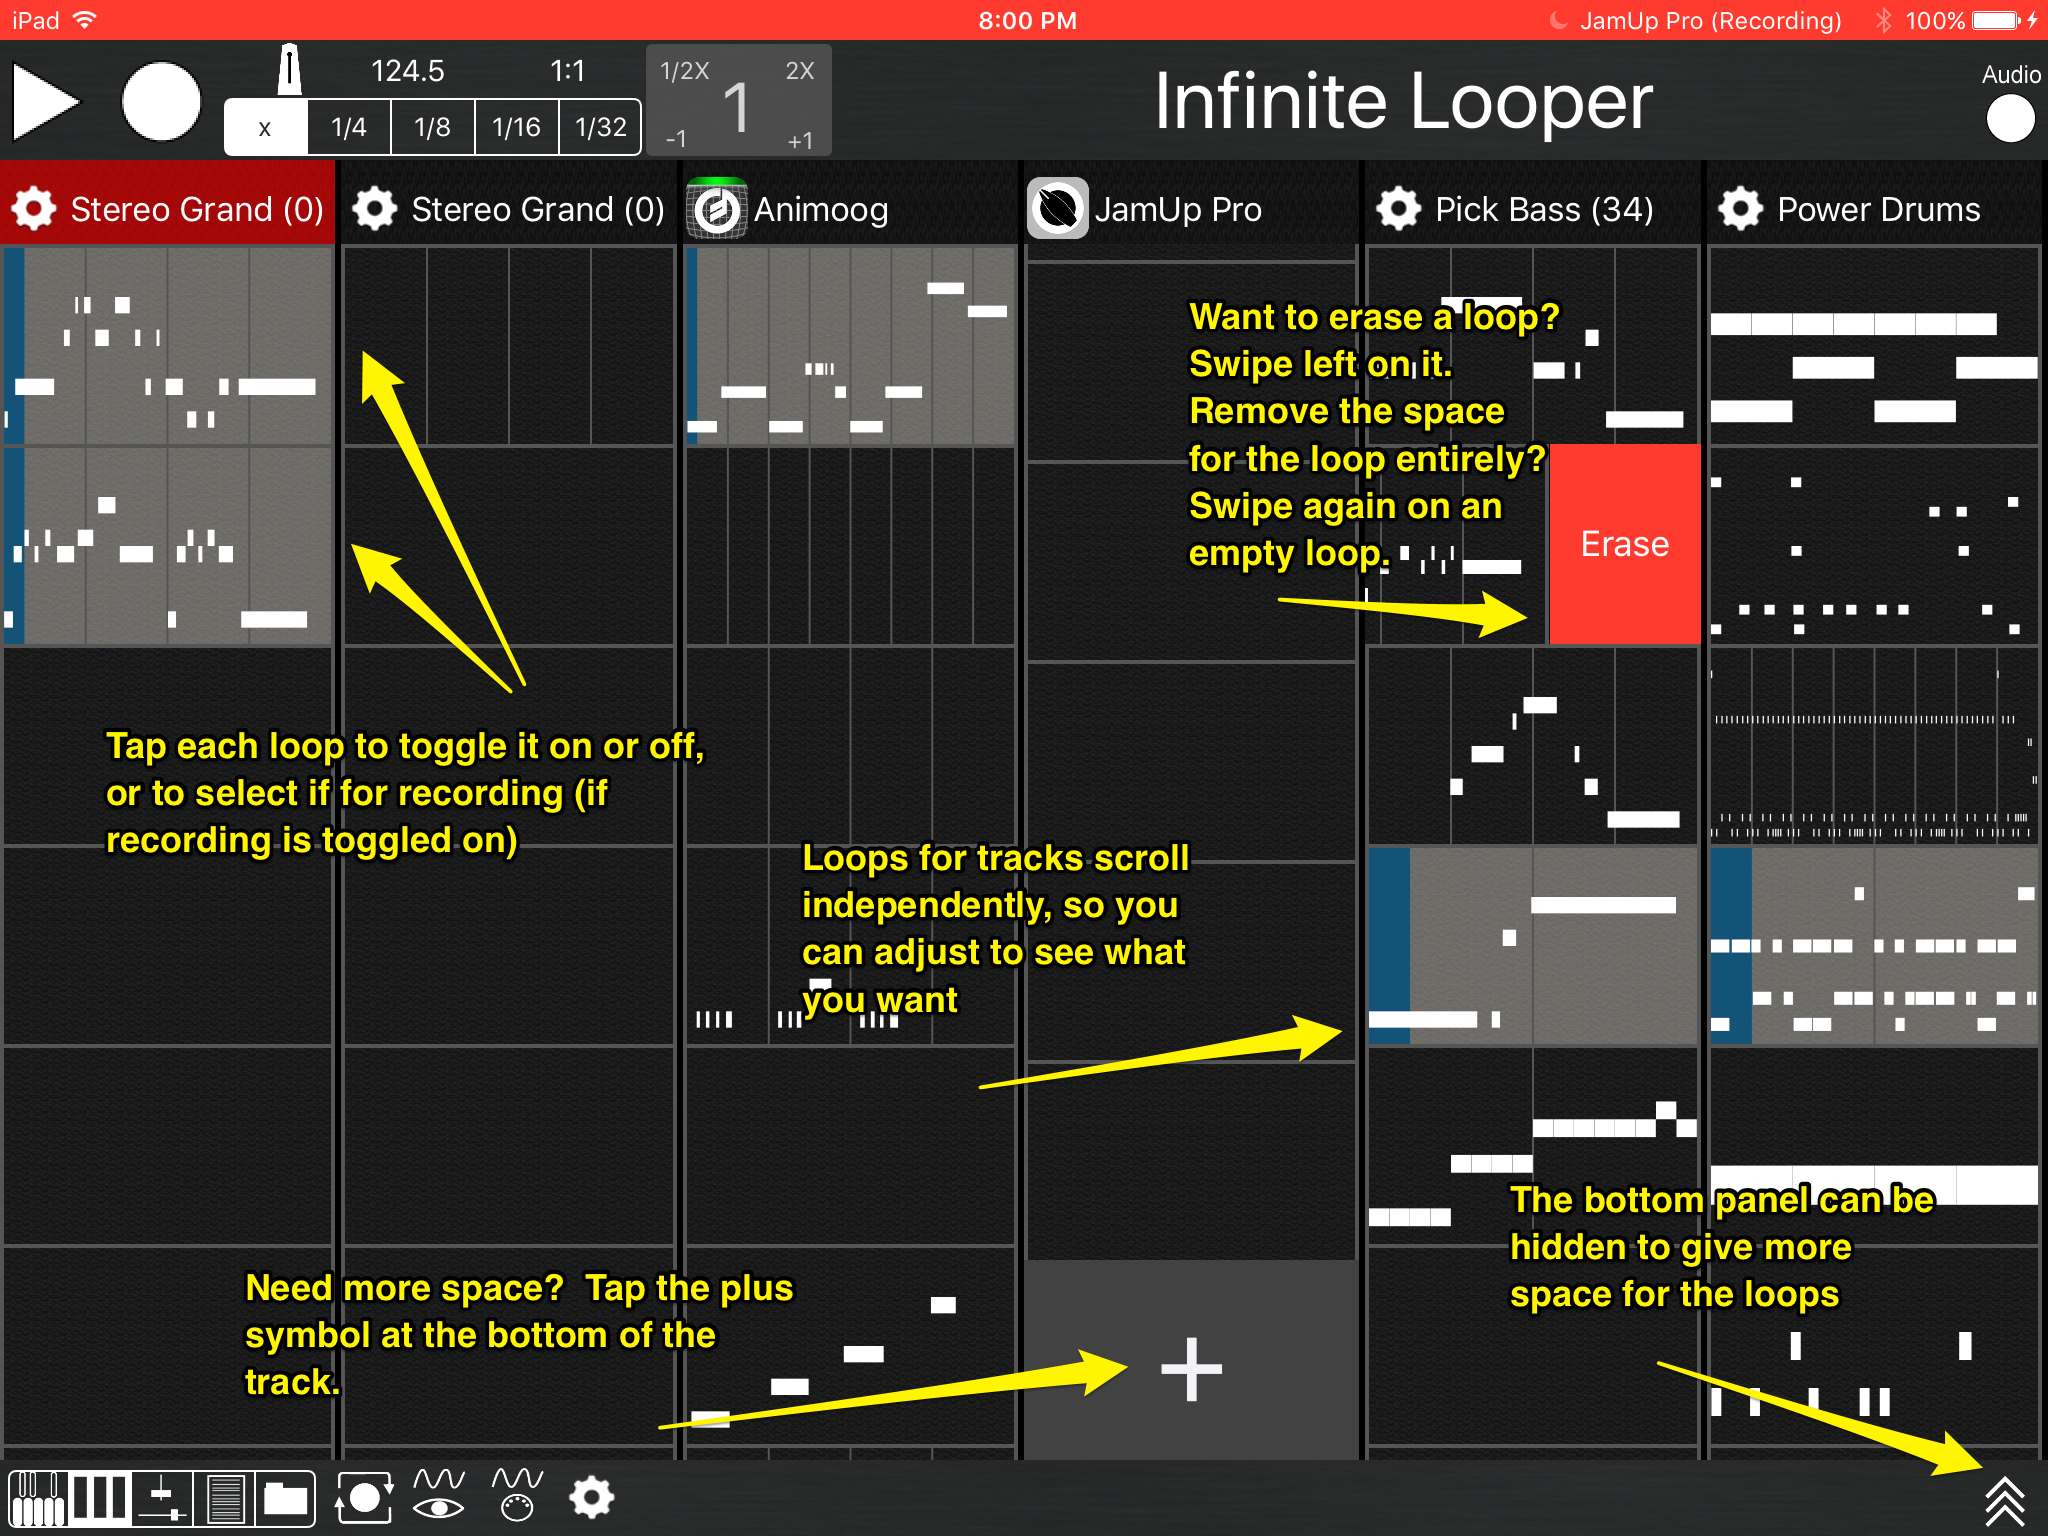Toggle recording with the round record button

161,102
